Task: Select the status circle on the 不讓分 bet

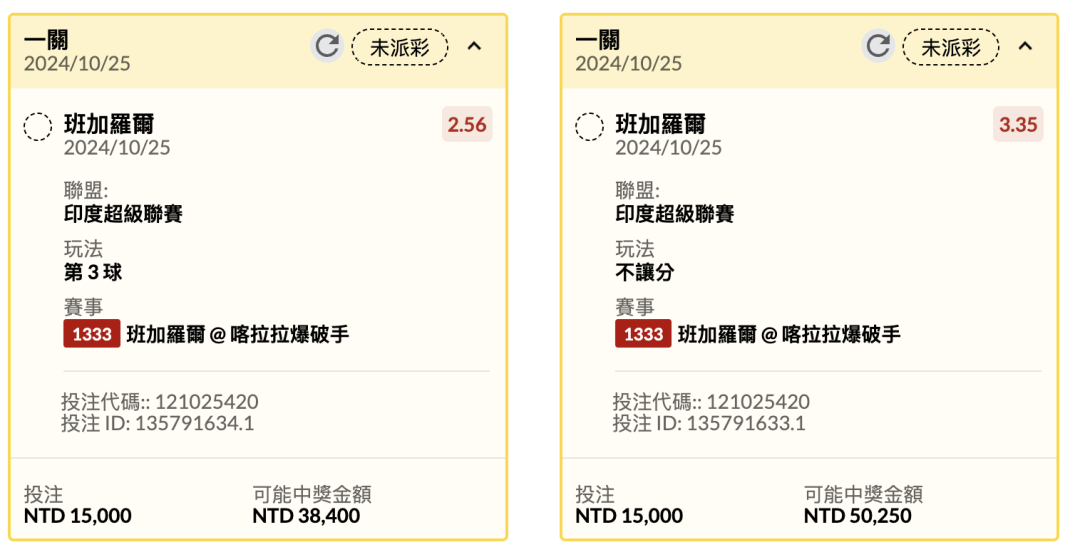Action: pyautogui.click(x=589, y=127)
